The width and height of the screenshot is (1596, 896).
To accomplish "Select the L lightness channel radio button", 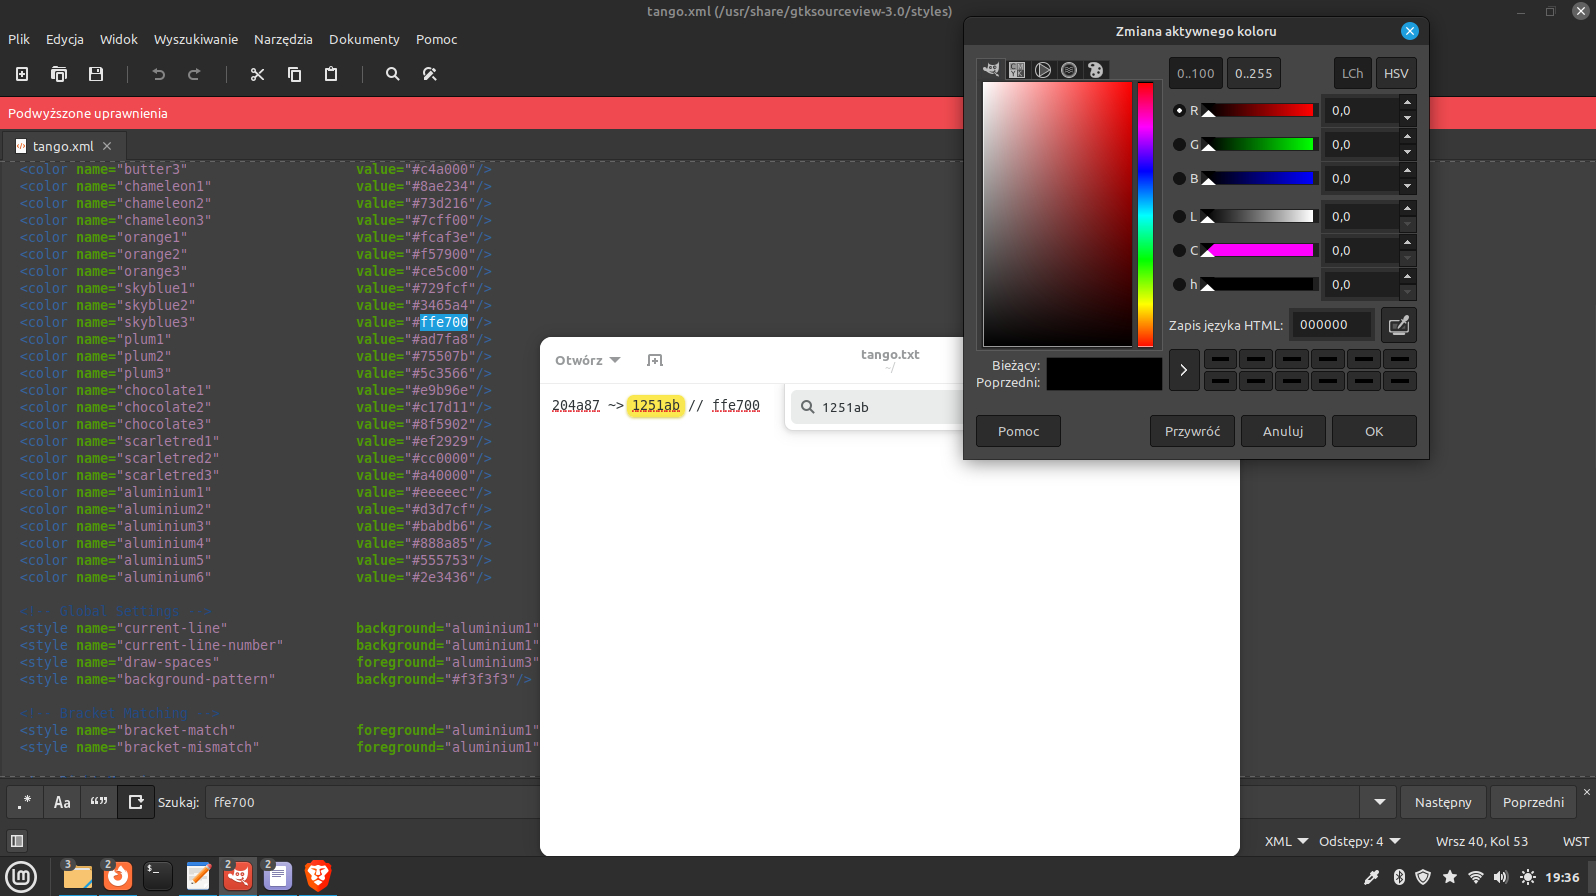I will tap(1179, 217).
